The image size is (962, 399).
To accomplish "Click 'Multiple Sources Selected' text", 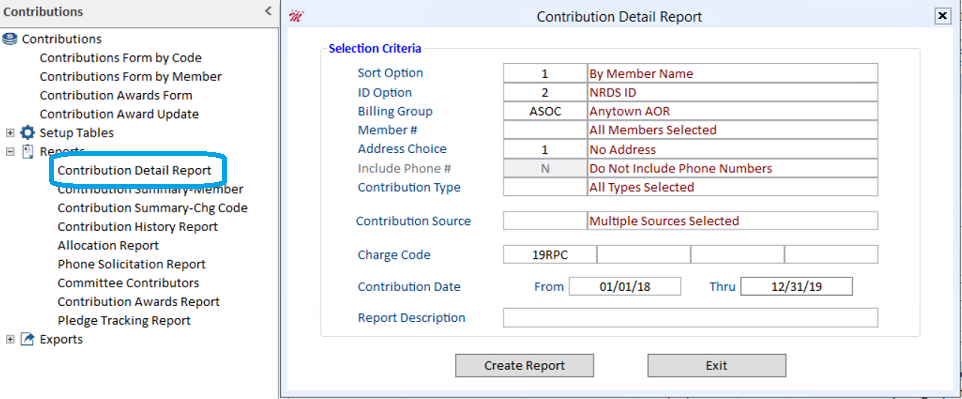I will point(664,220).
